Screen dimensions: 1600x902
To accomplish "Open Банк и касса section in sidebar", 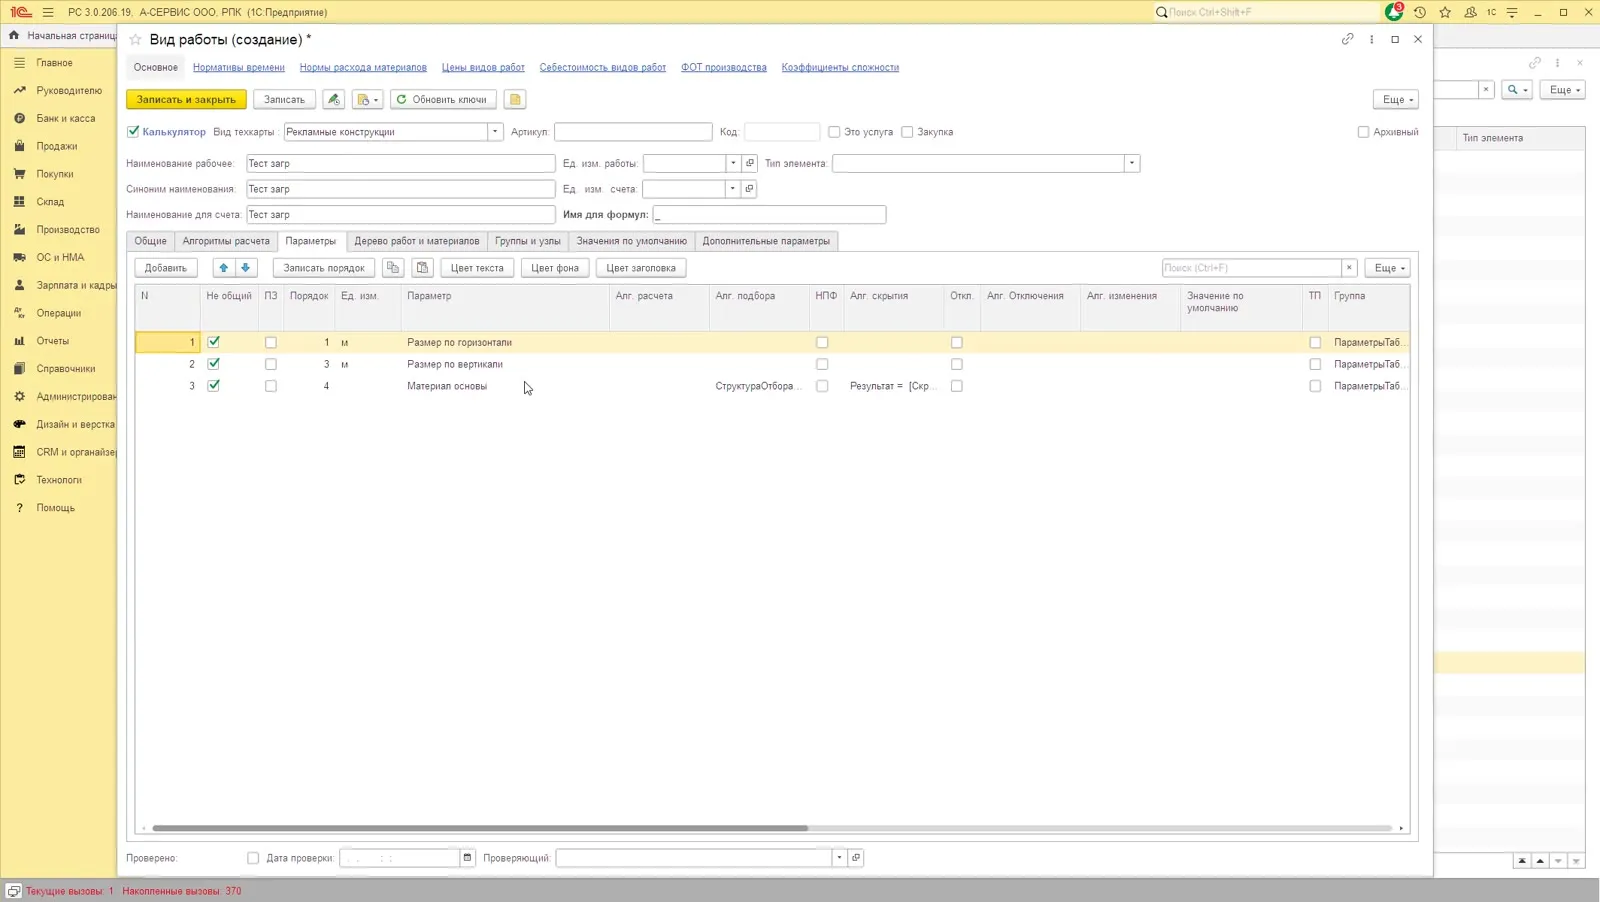I will point(66,118).
